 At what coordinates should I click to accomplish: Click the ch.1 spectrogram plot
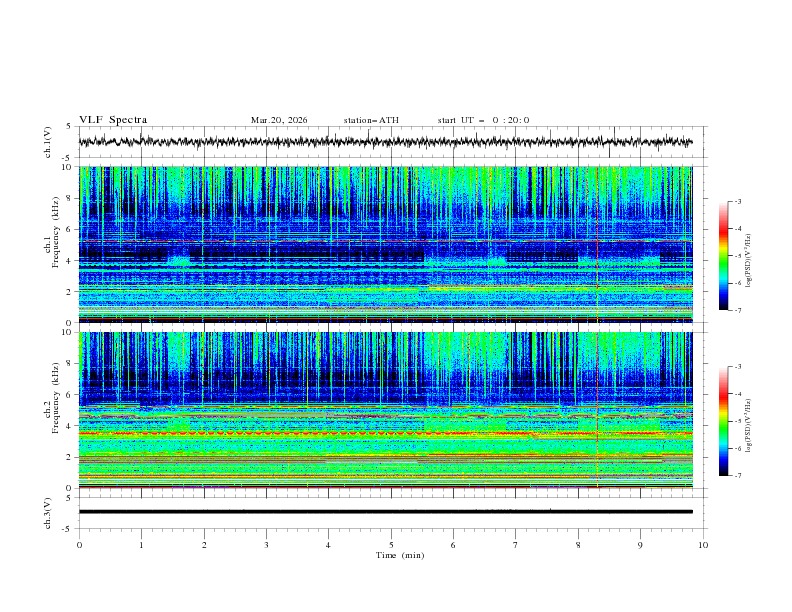click(x=385, y=244)
